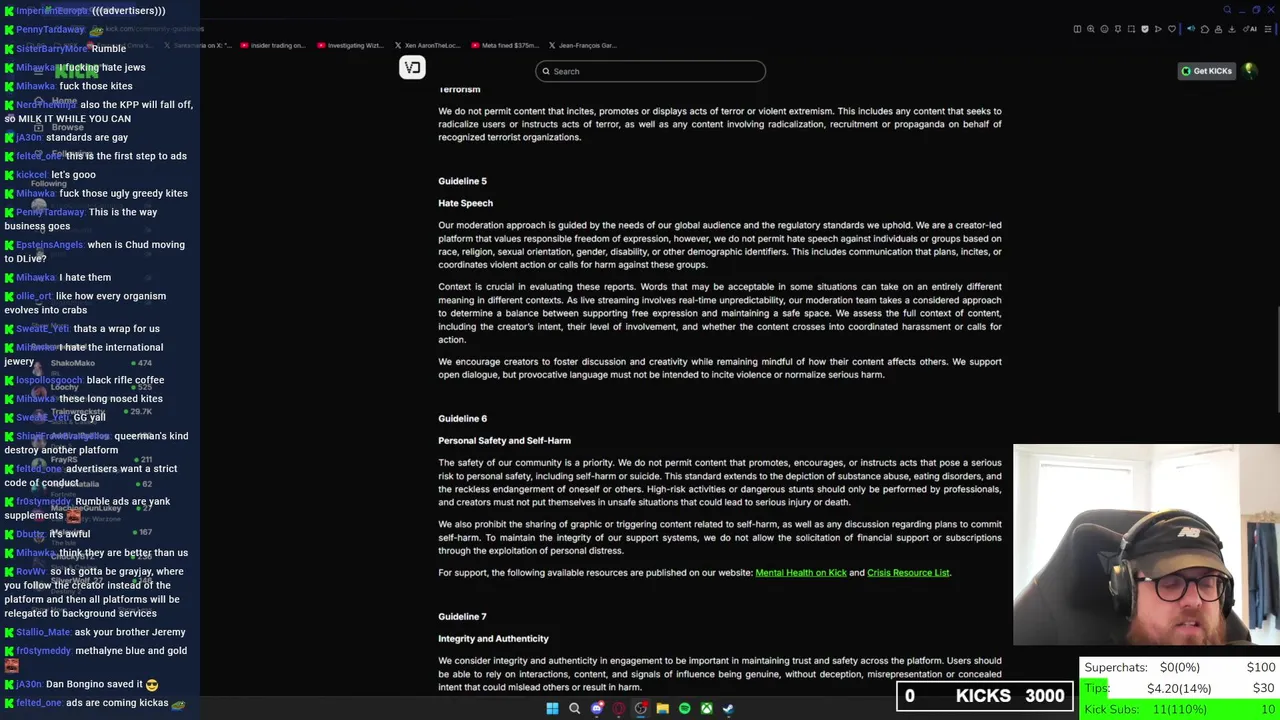Screen dimensions: 1280x720
Task: Switch to 'Jean-François Gar...' browser tab
Action: [582, 45]
